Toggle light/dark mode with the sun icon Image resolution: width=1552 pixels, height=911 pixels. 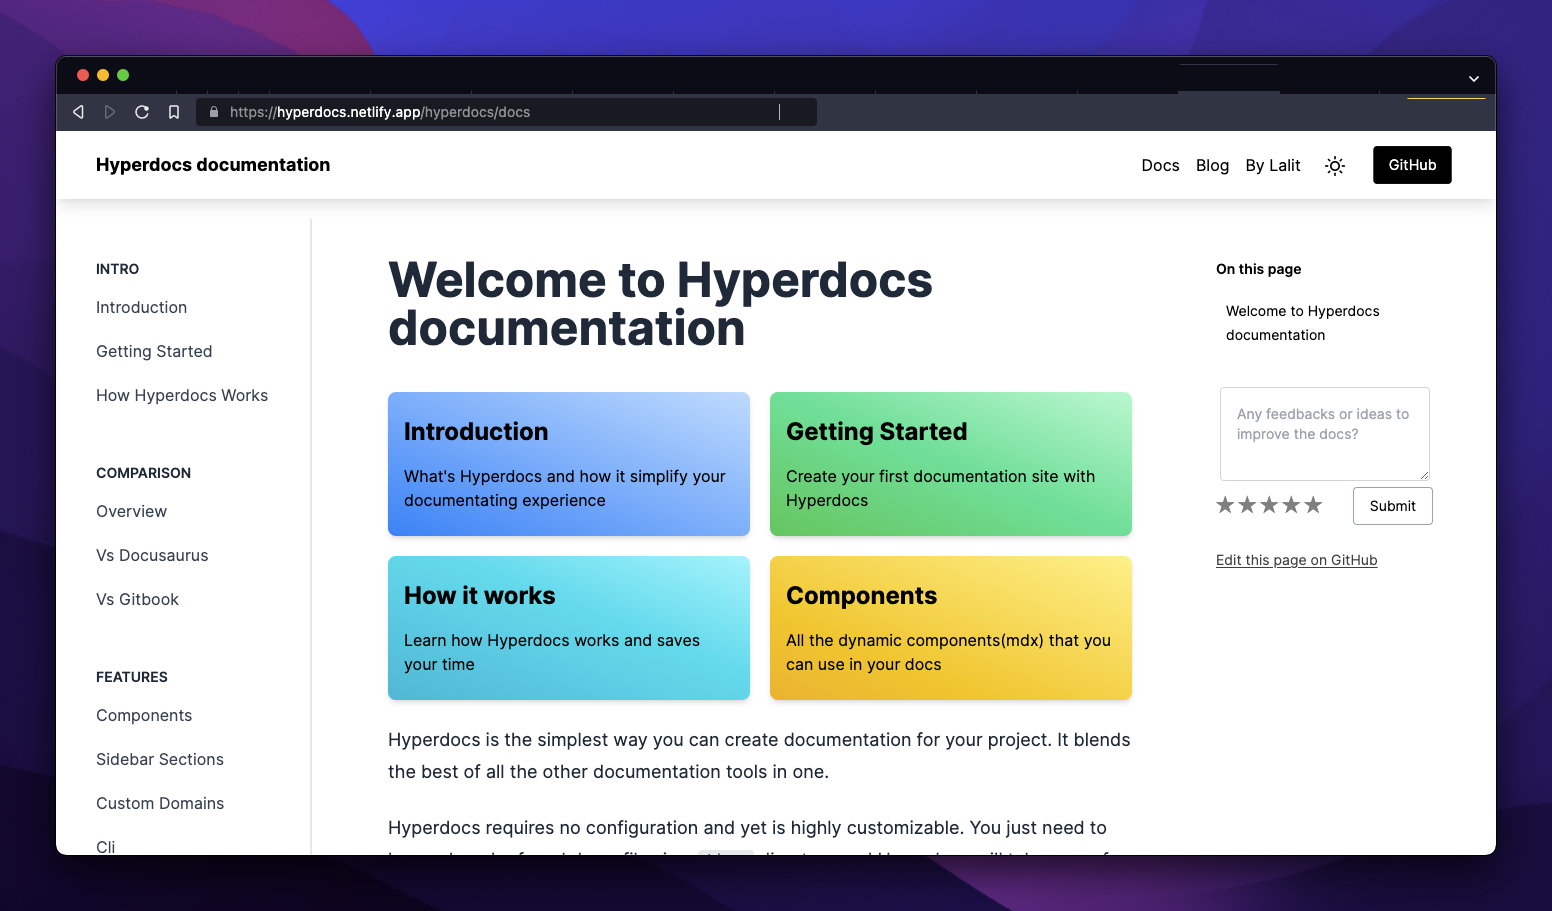pos(1335,165)
